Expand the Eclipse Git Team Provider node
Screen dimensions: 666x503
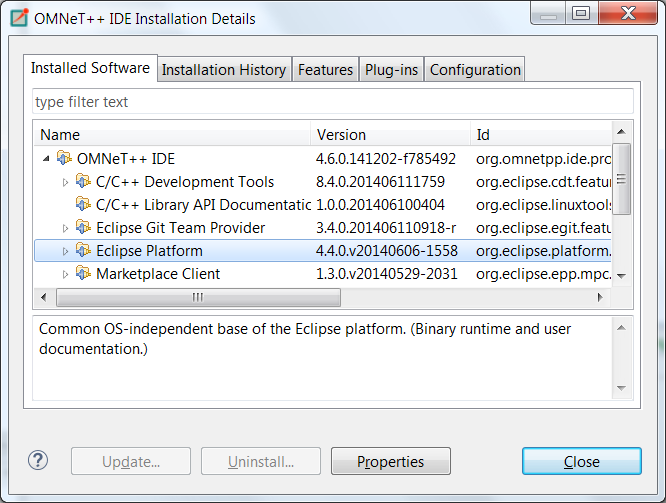65,228
